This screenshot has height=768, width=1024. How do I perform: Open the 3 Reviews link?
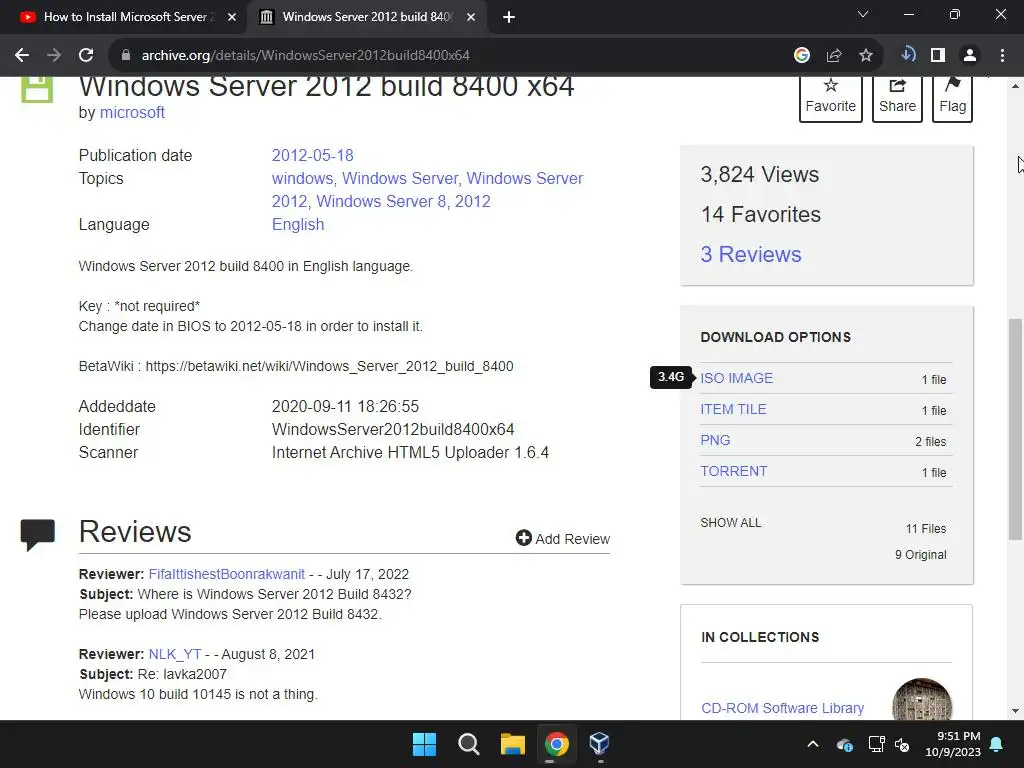click(751, 254)
